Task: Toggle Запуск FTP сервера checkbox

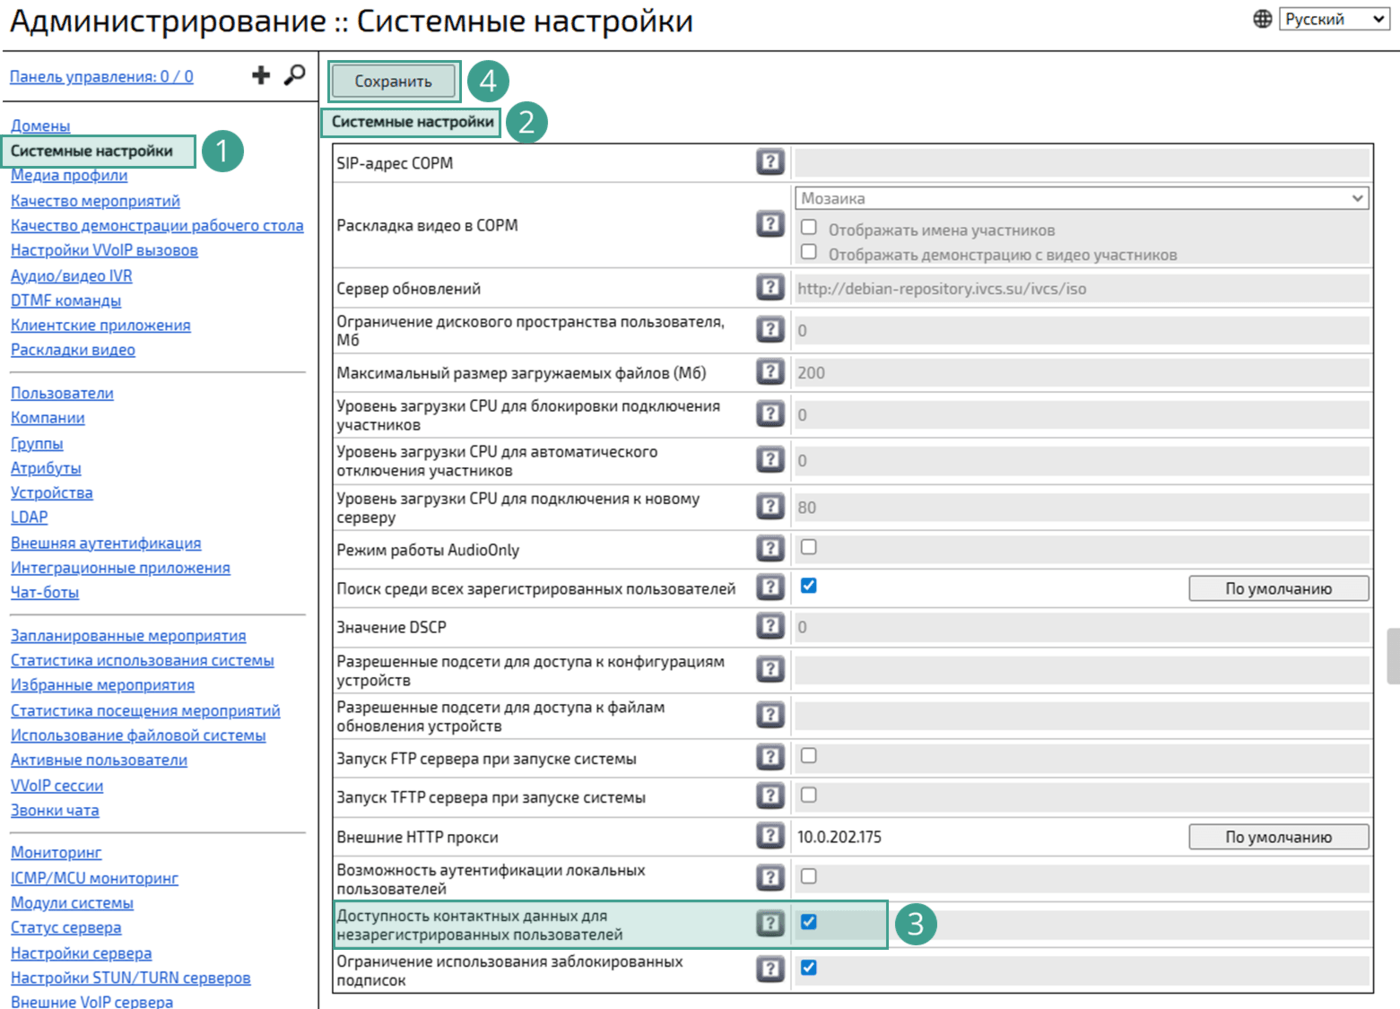Action: point(809,757)
